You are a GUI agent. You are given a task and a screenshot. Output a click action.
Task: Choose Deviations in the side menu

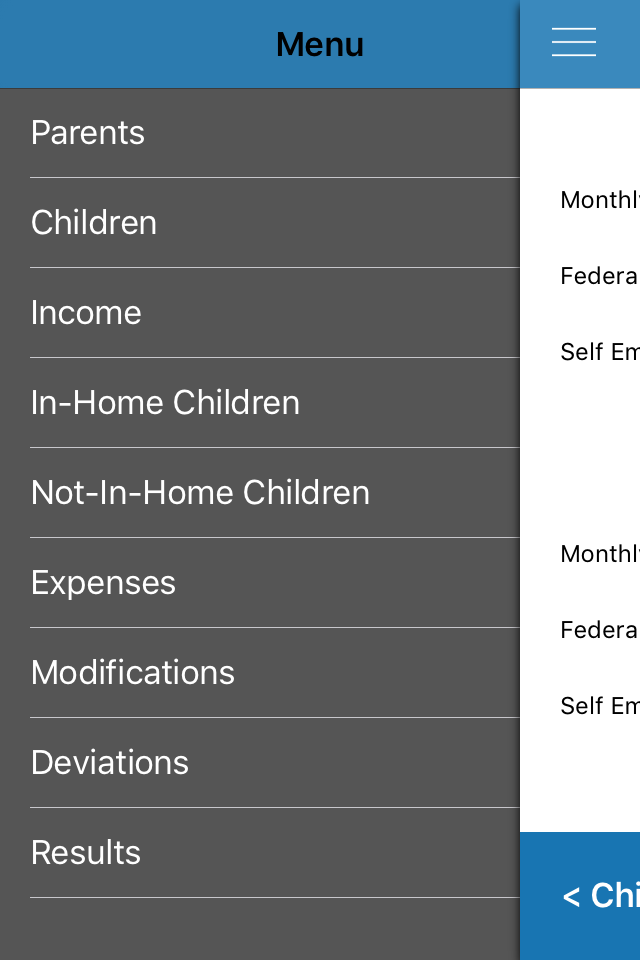[x=260, y=763]
